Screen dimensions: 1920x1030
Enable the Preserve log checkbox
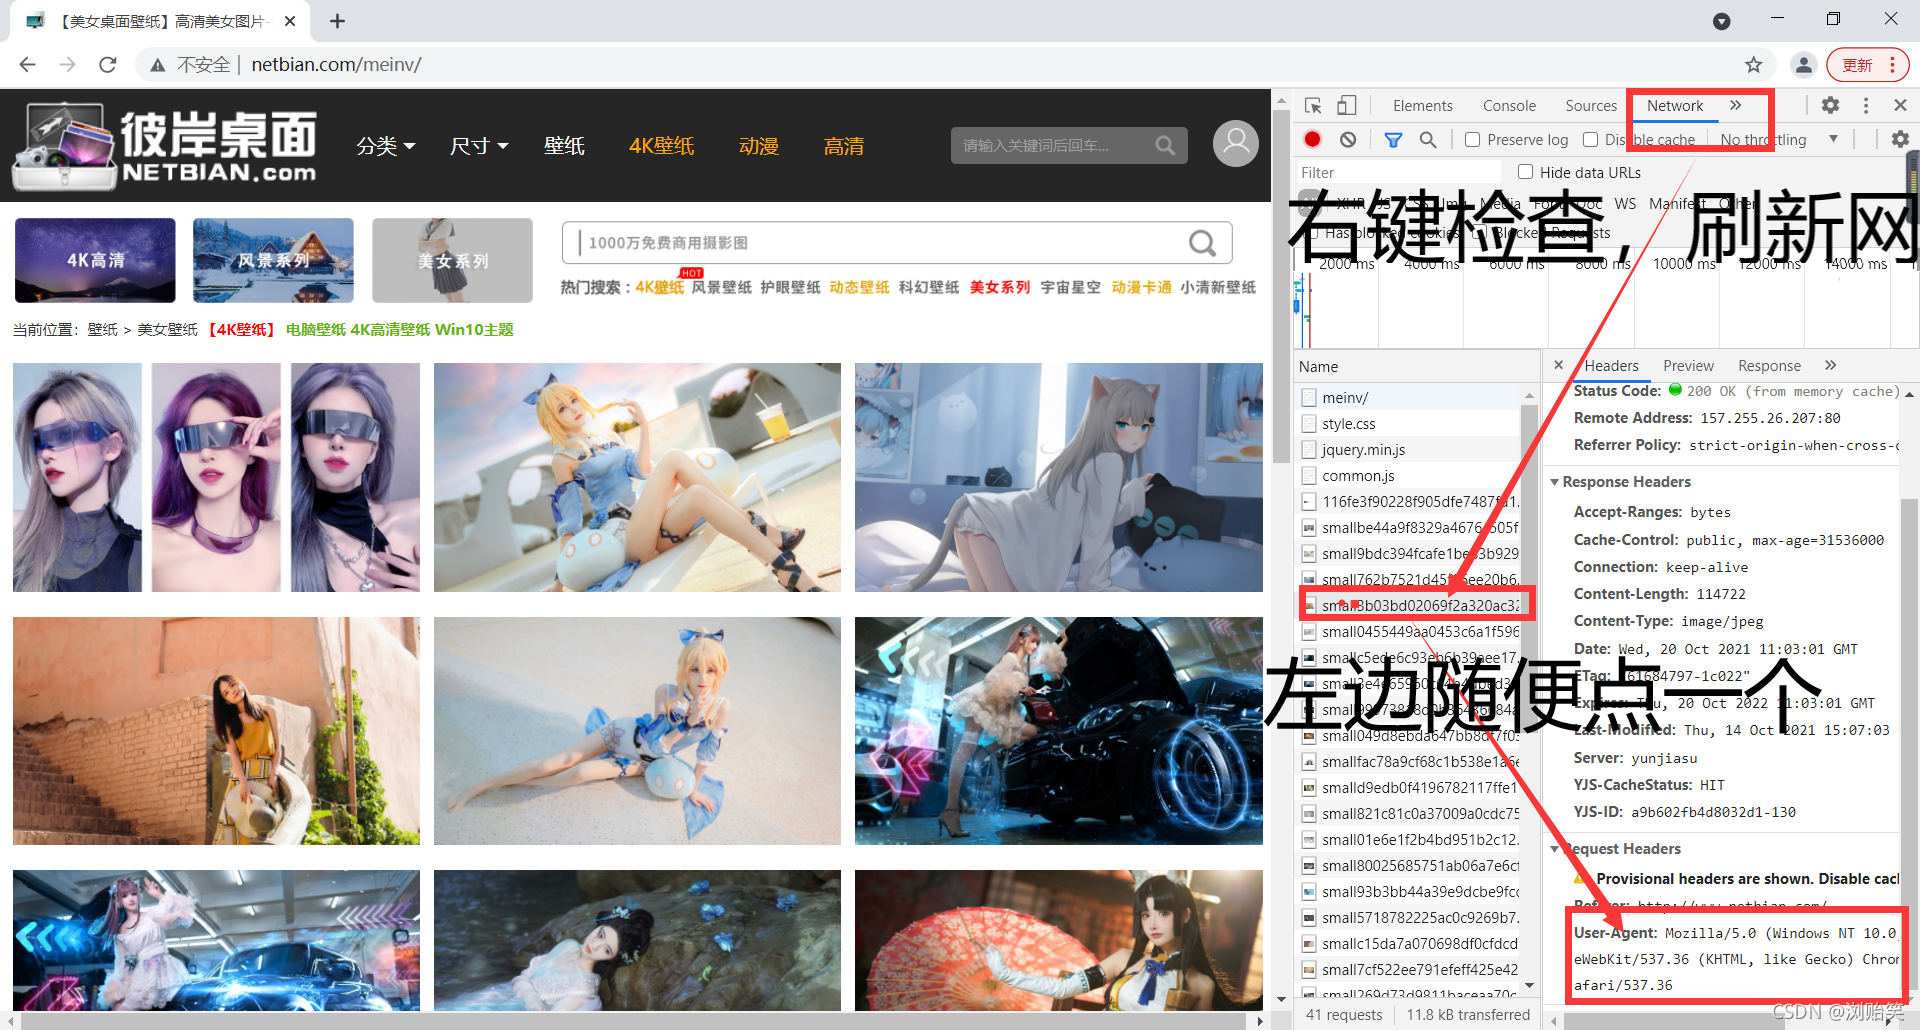[1472, 140]
